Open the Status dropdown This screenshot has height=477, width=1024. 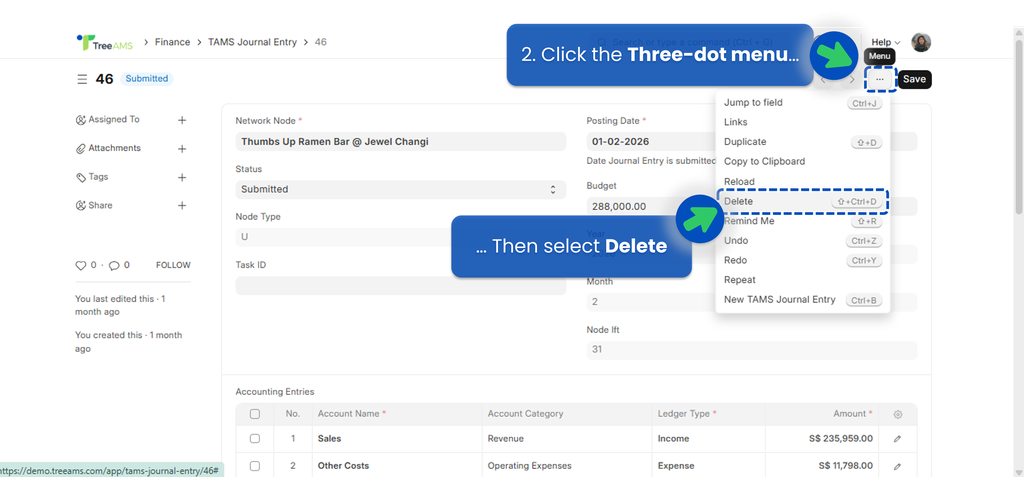pyautogui.click(x=398, y=189)
